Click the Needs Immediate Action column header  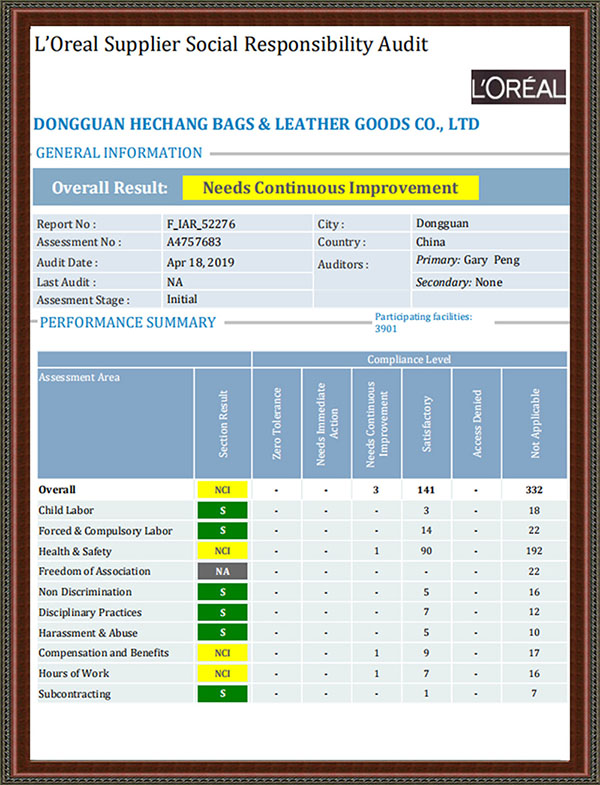pos(327,423)
